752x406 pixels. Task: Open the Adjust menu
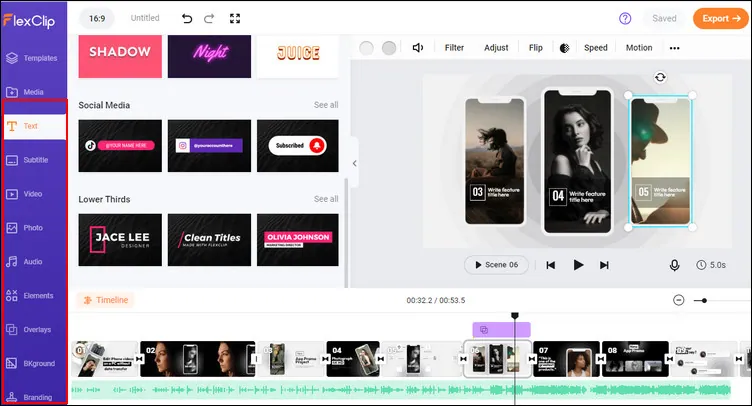496,48
